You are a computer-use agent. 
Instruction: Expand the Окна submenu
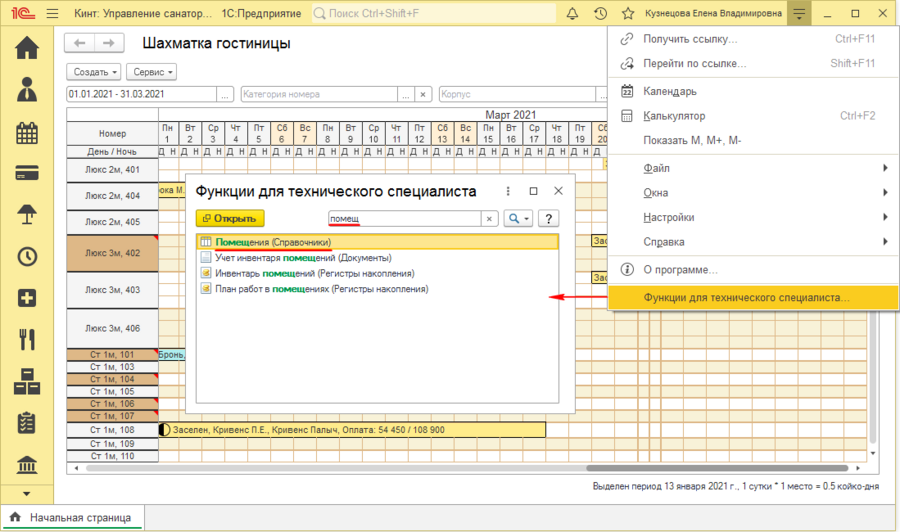click(x=754, y=193)
